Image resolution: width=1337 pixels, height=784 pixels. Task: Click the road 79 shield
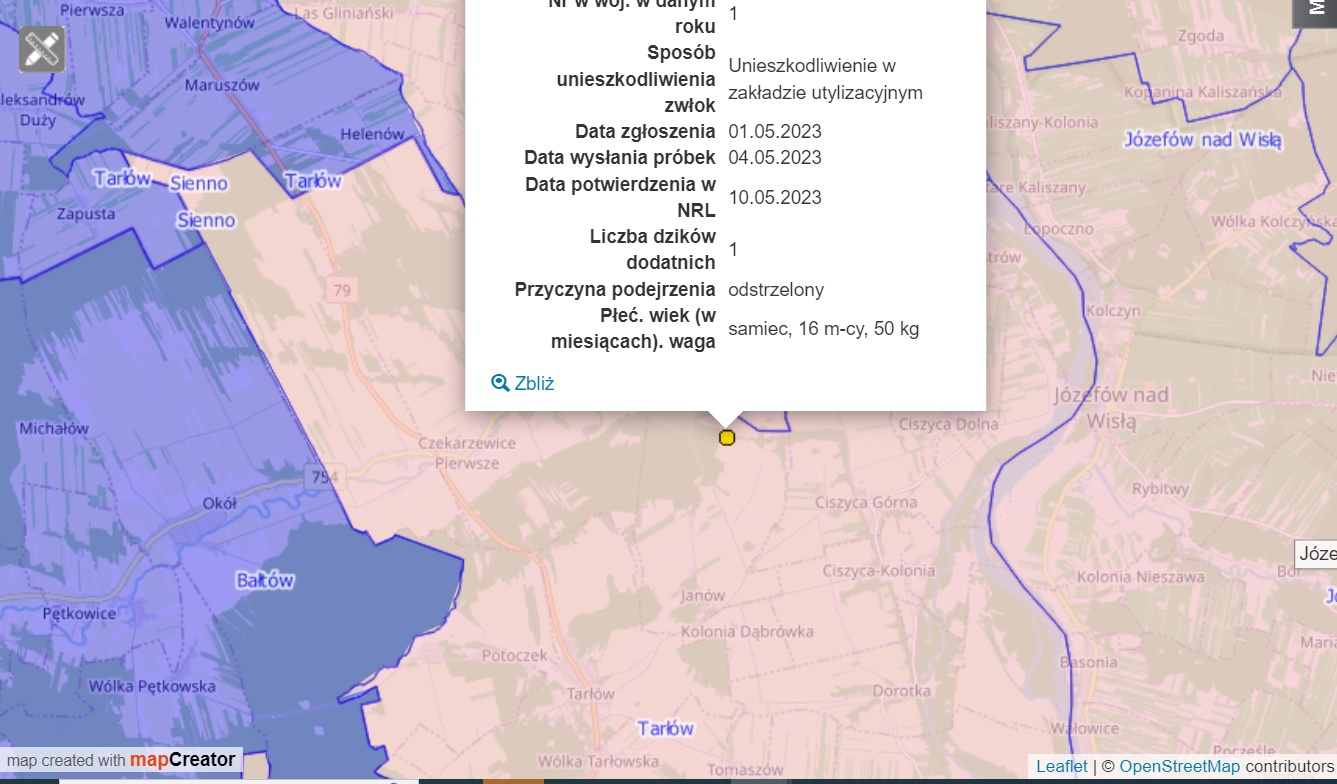pos(343,290)
